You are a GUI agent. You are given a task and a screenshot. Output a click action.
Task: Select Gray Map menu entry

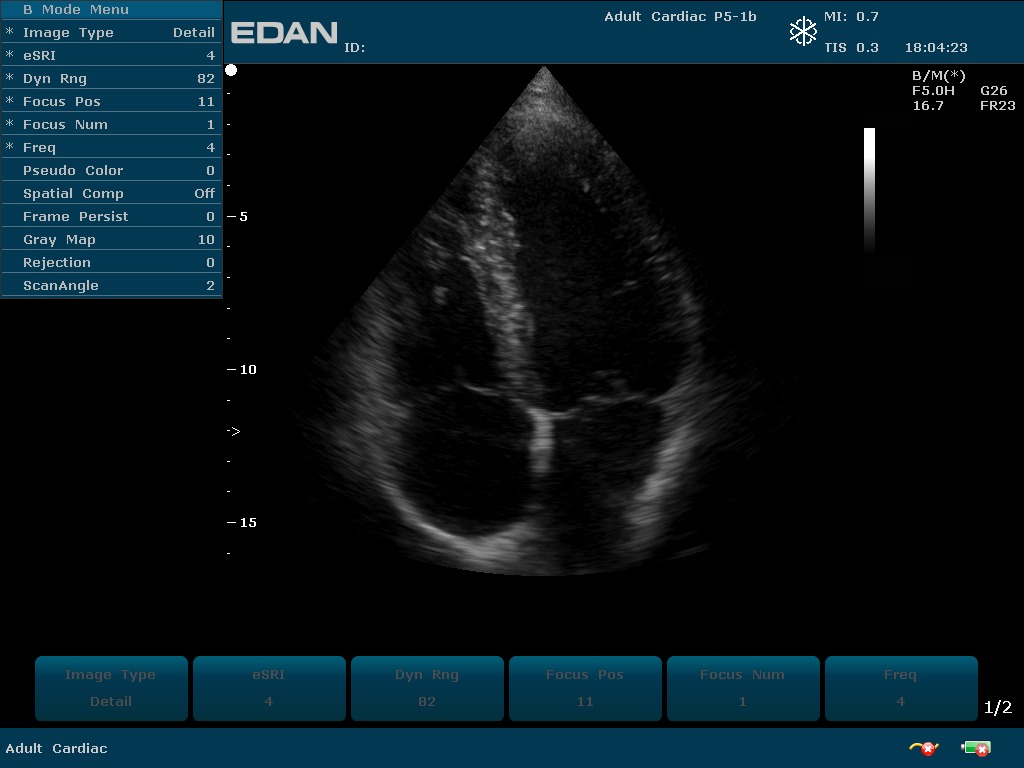click(x=112, y=239)
